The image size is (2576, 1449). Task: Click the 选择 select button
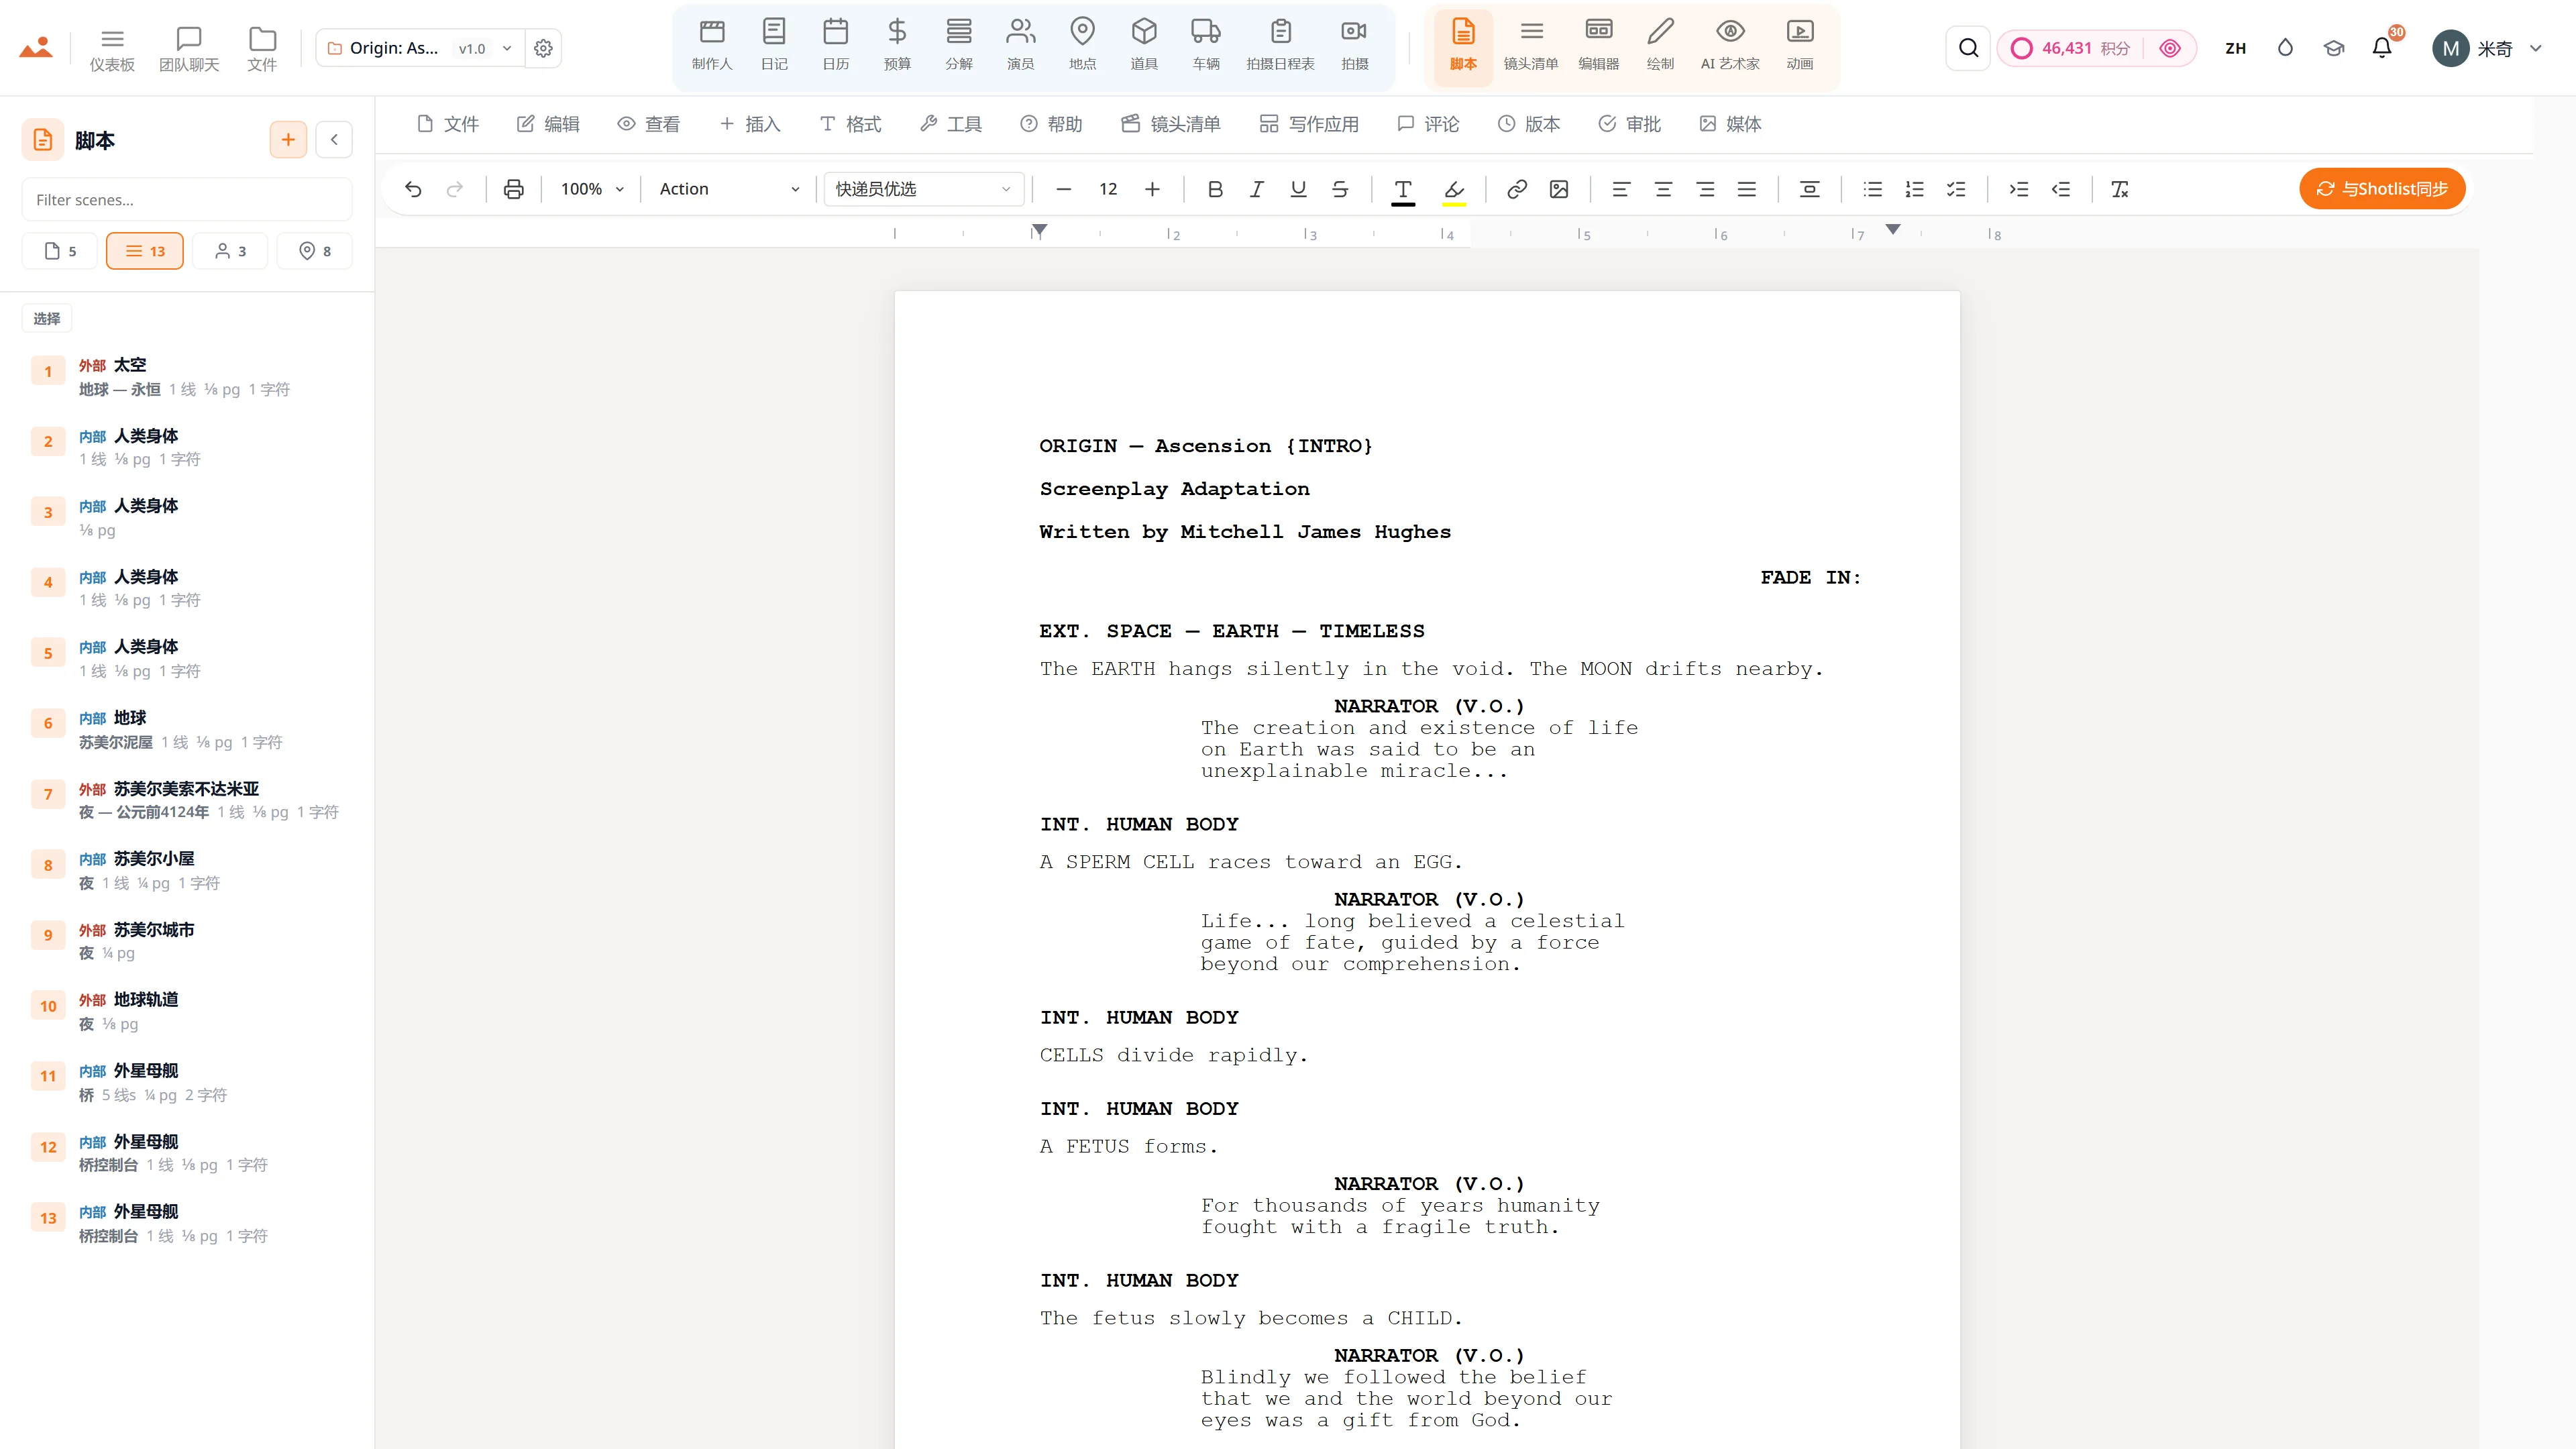46,318
